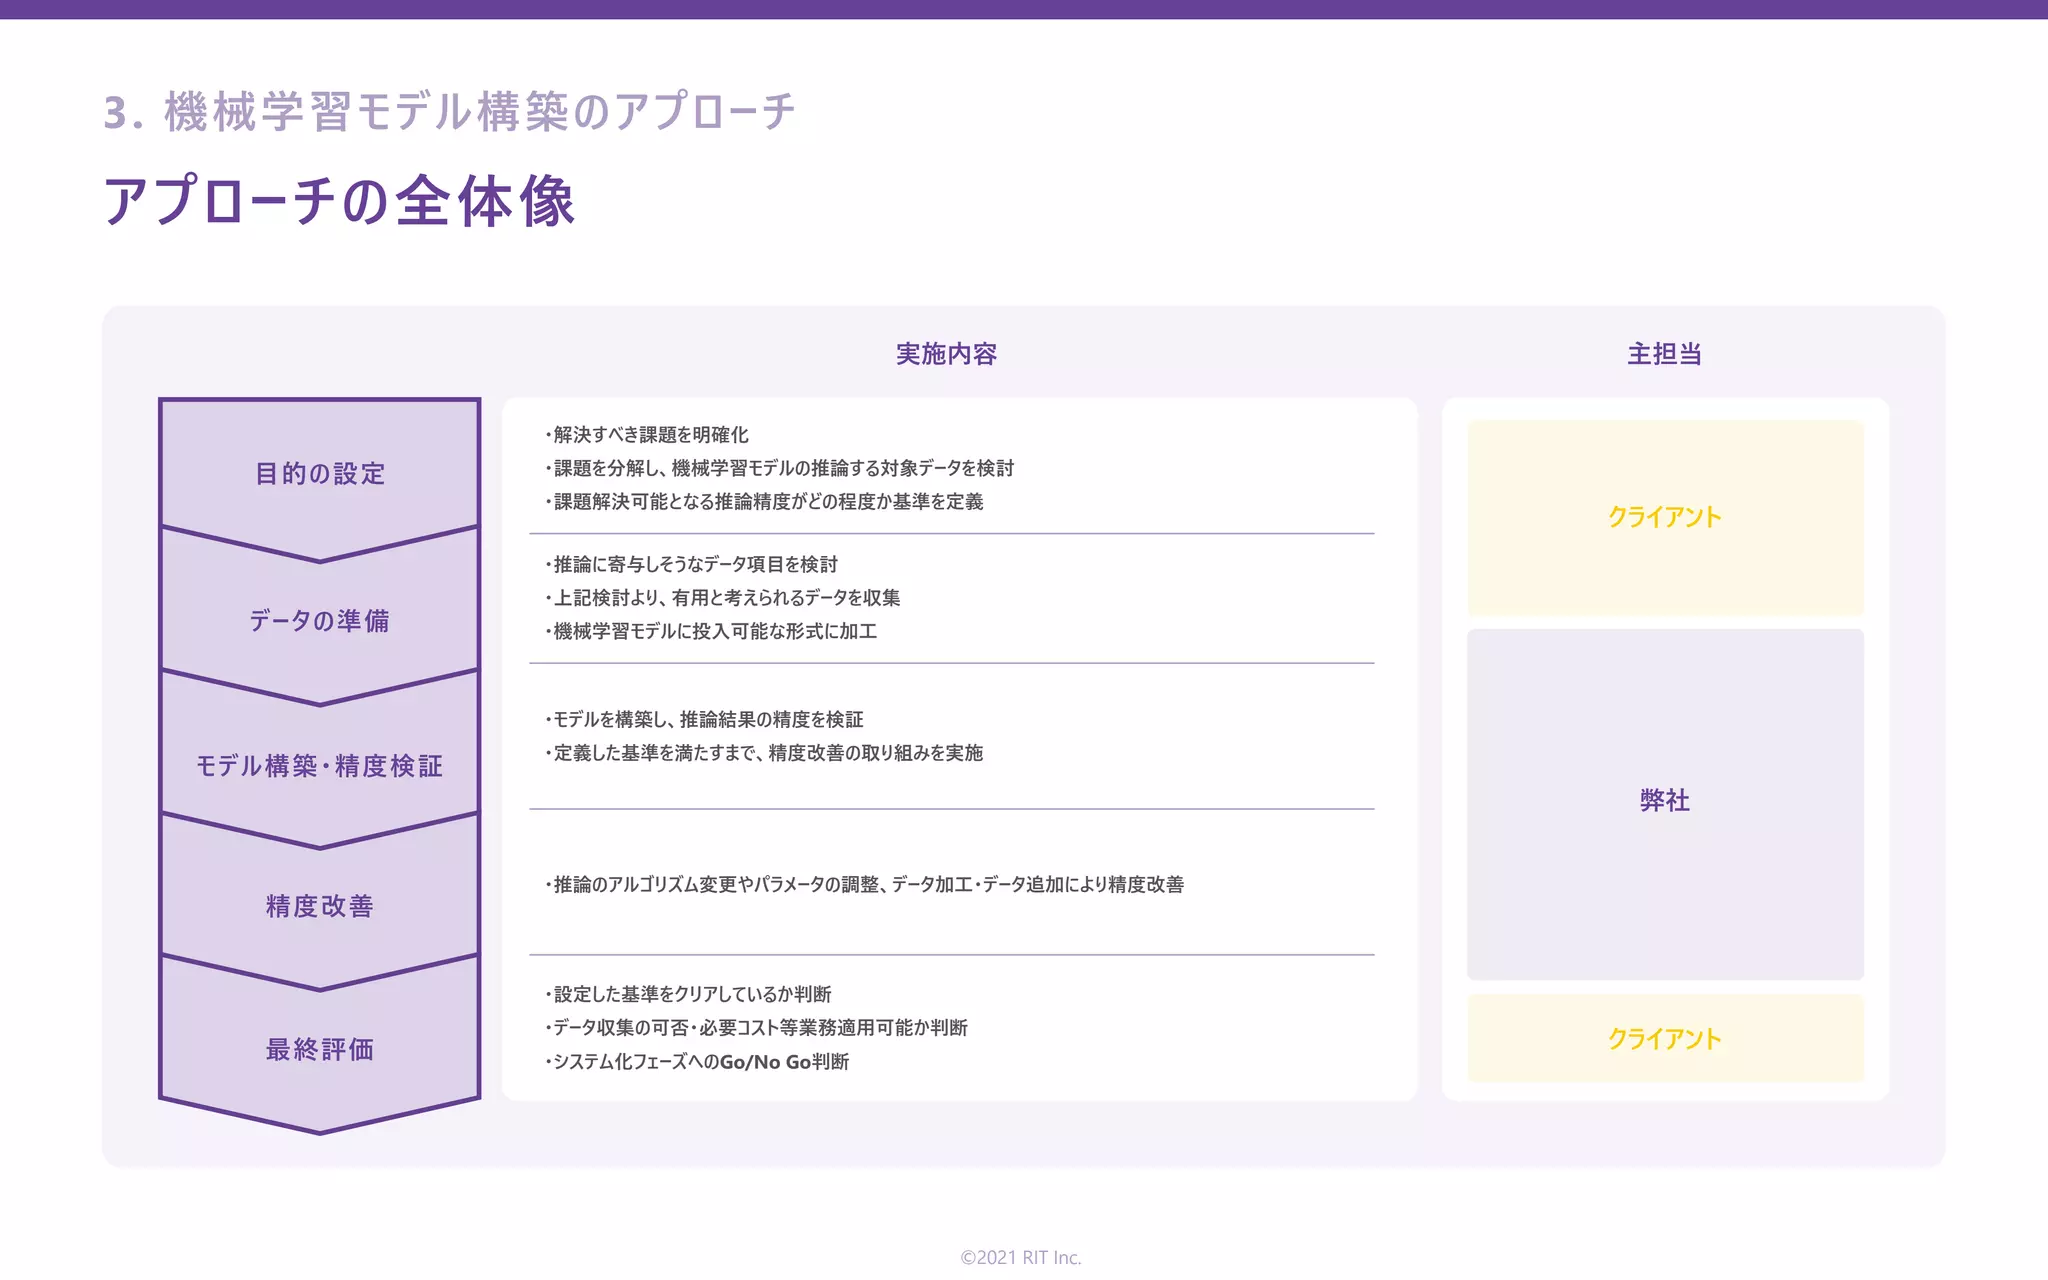The height and width of the screenshot is (1280, 2048).
Task: Click the line 解決すべき課題を明確化
Action: pos(646,435)
